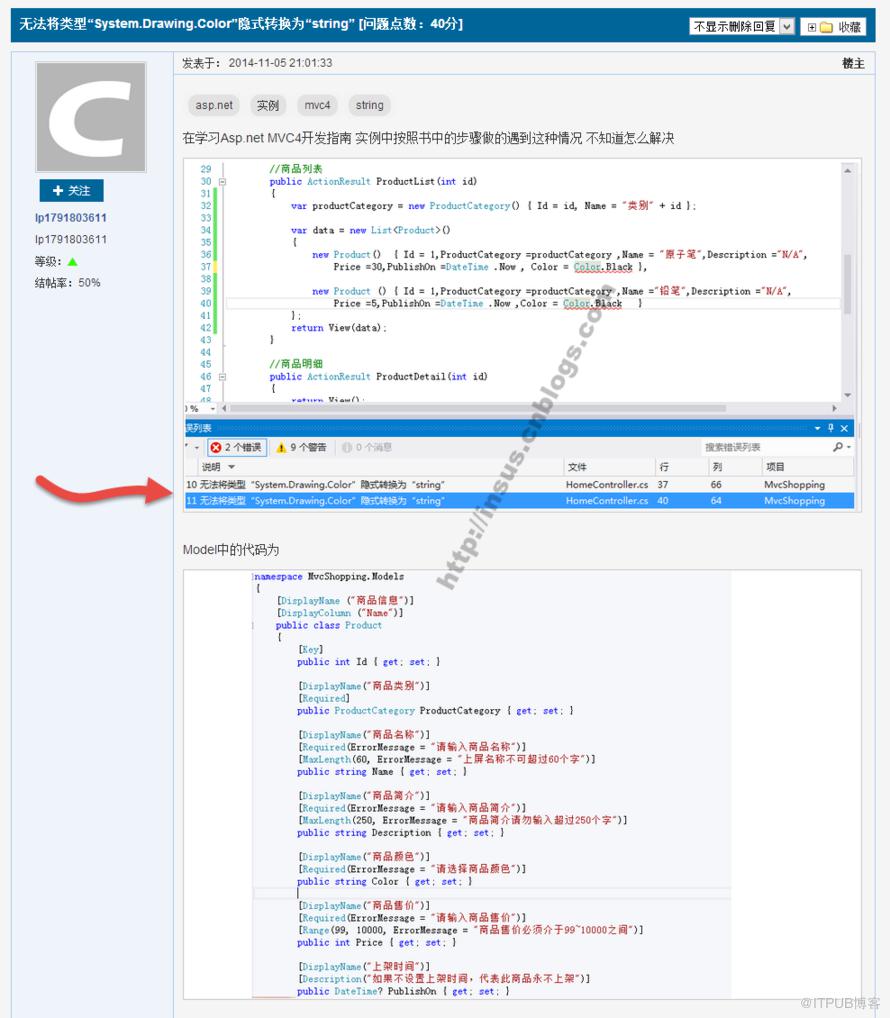The height and width of the screenshot is (1018, 890).
Task: Toggle the 0 个消息 messages filter
Action: (x=367, y=447)
